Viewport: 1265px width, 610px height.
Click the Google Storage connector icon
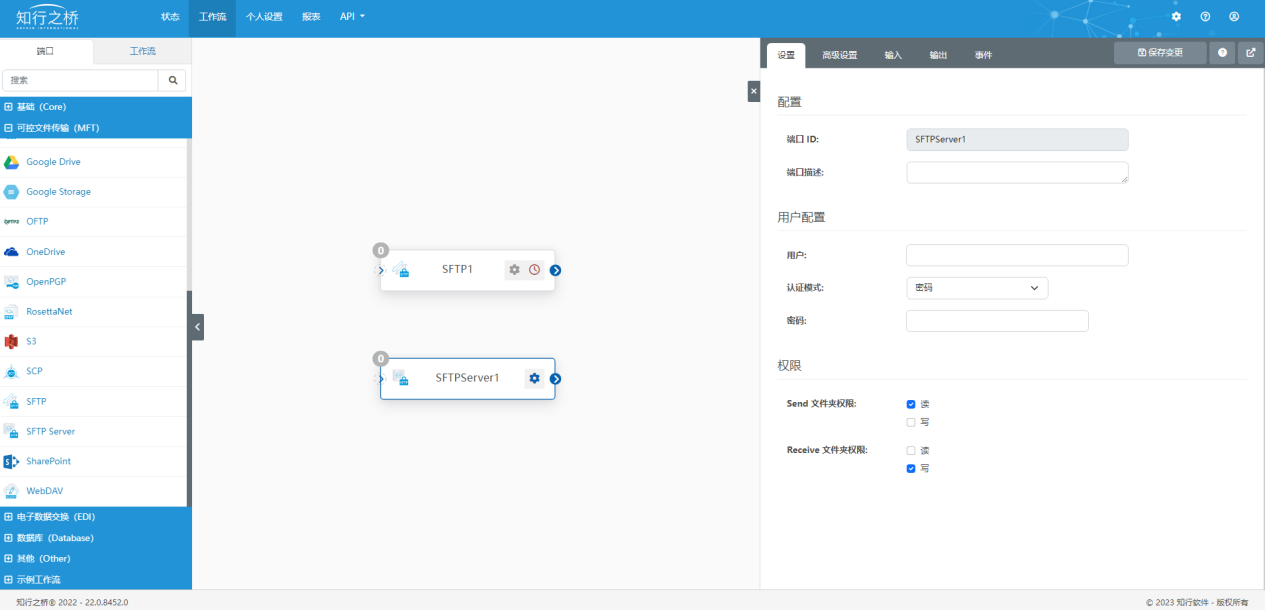point(12,192)
